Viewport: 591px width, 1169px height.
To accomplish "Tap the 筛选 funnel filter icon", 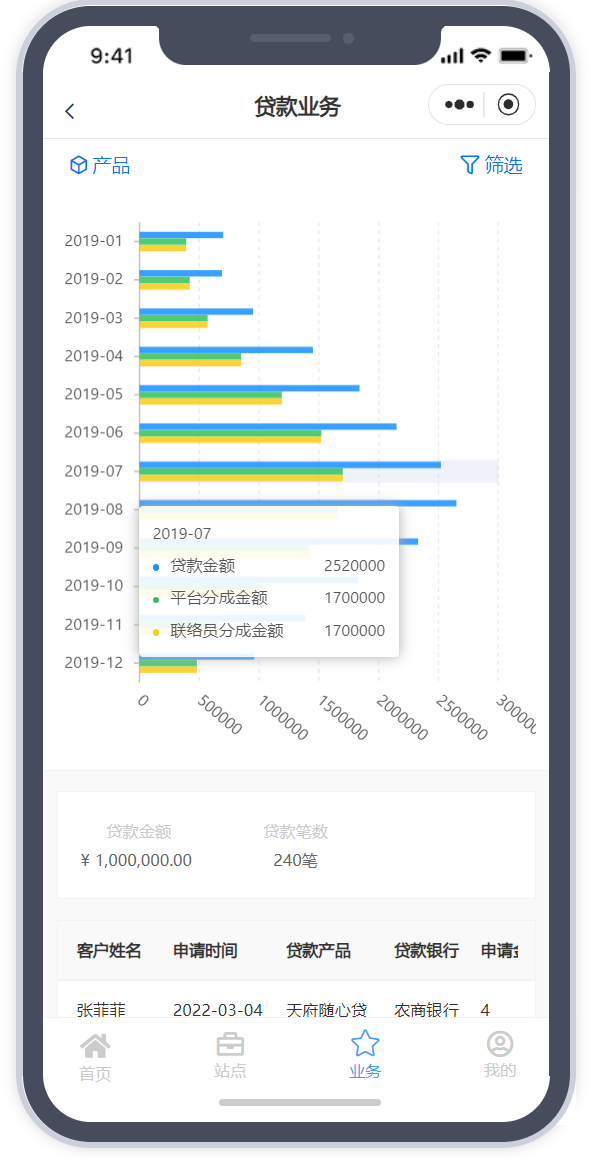I will point(470,165).
